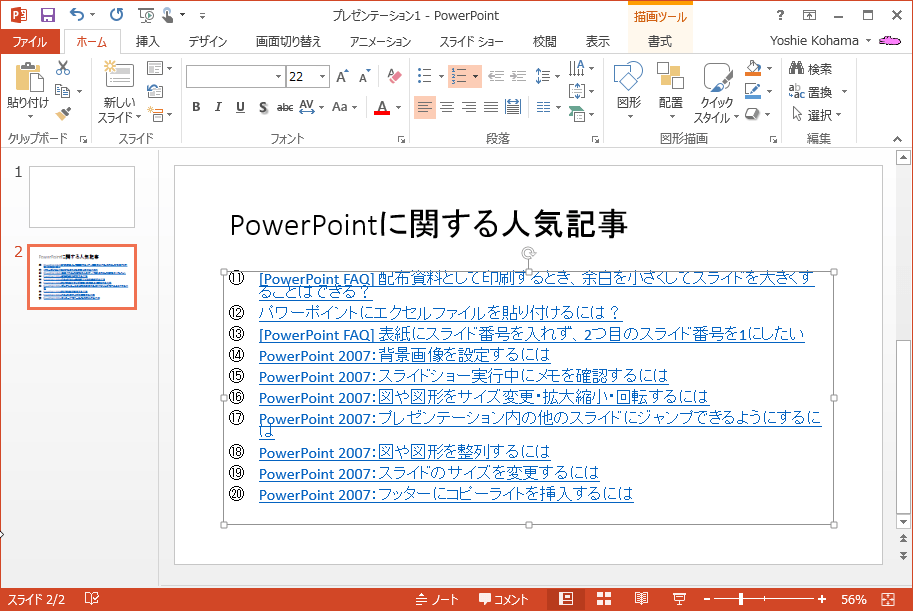
Task: Click the Undo arrow icon
Action: pos(77,15)
